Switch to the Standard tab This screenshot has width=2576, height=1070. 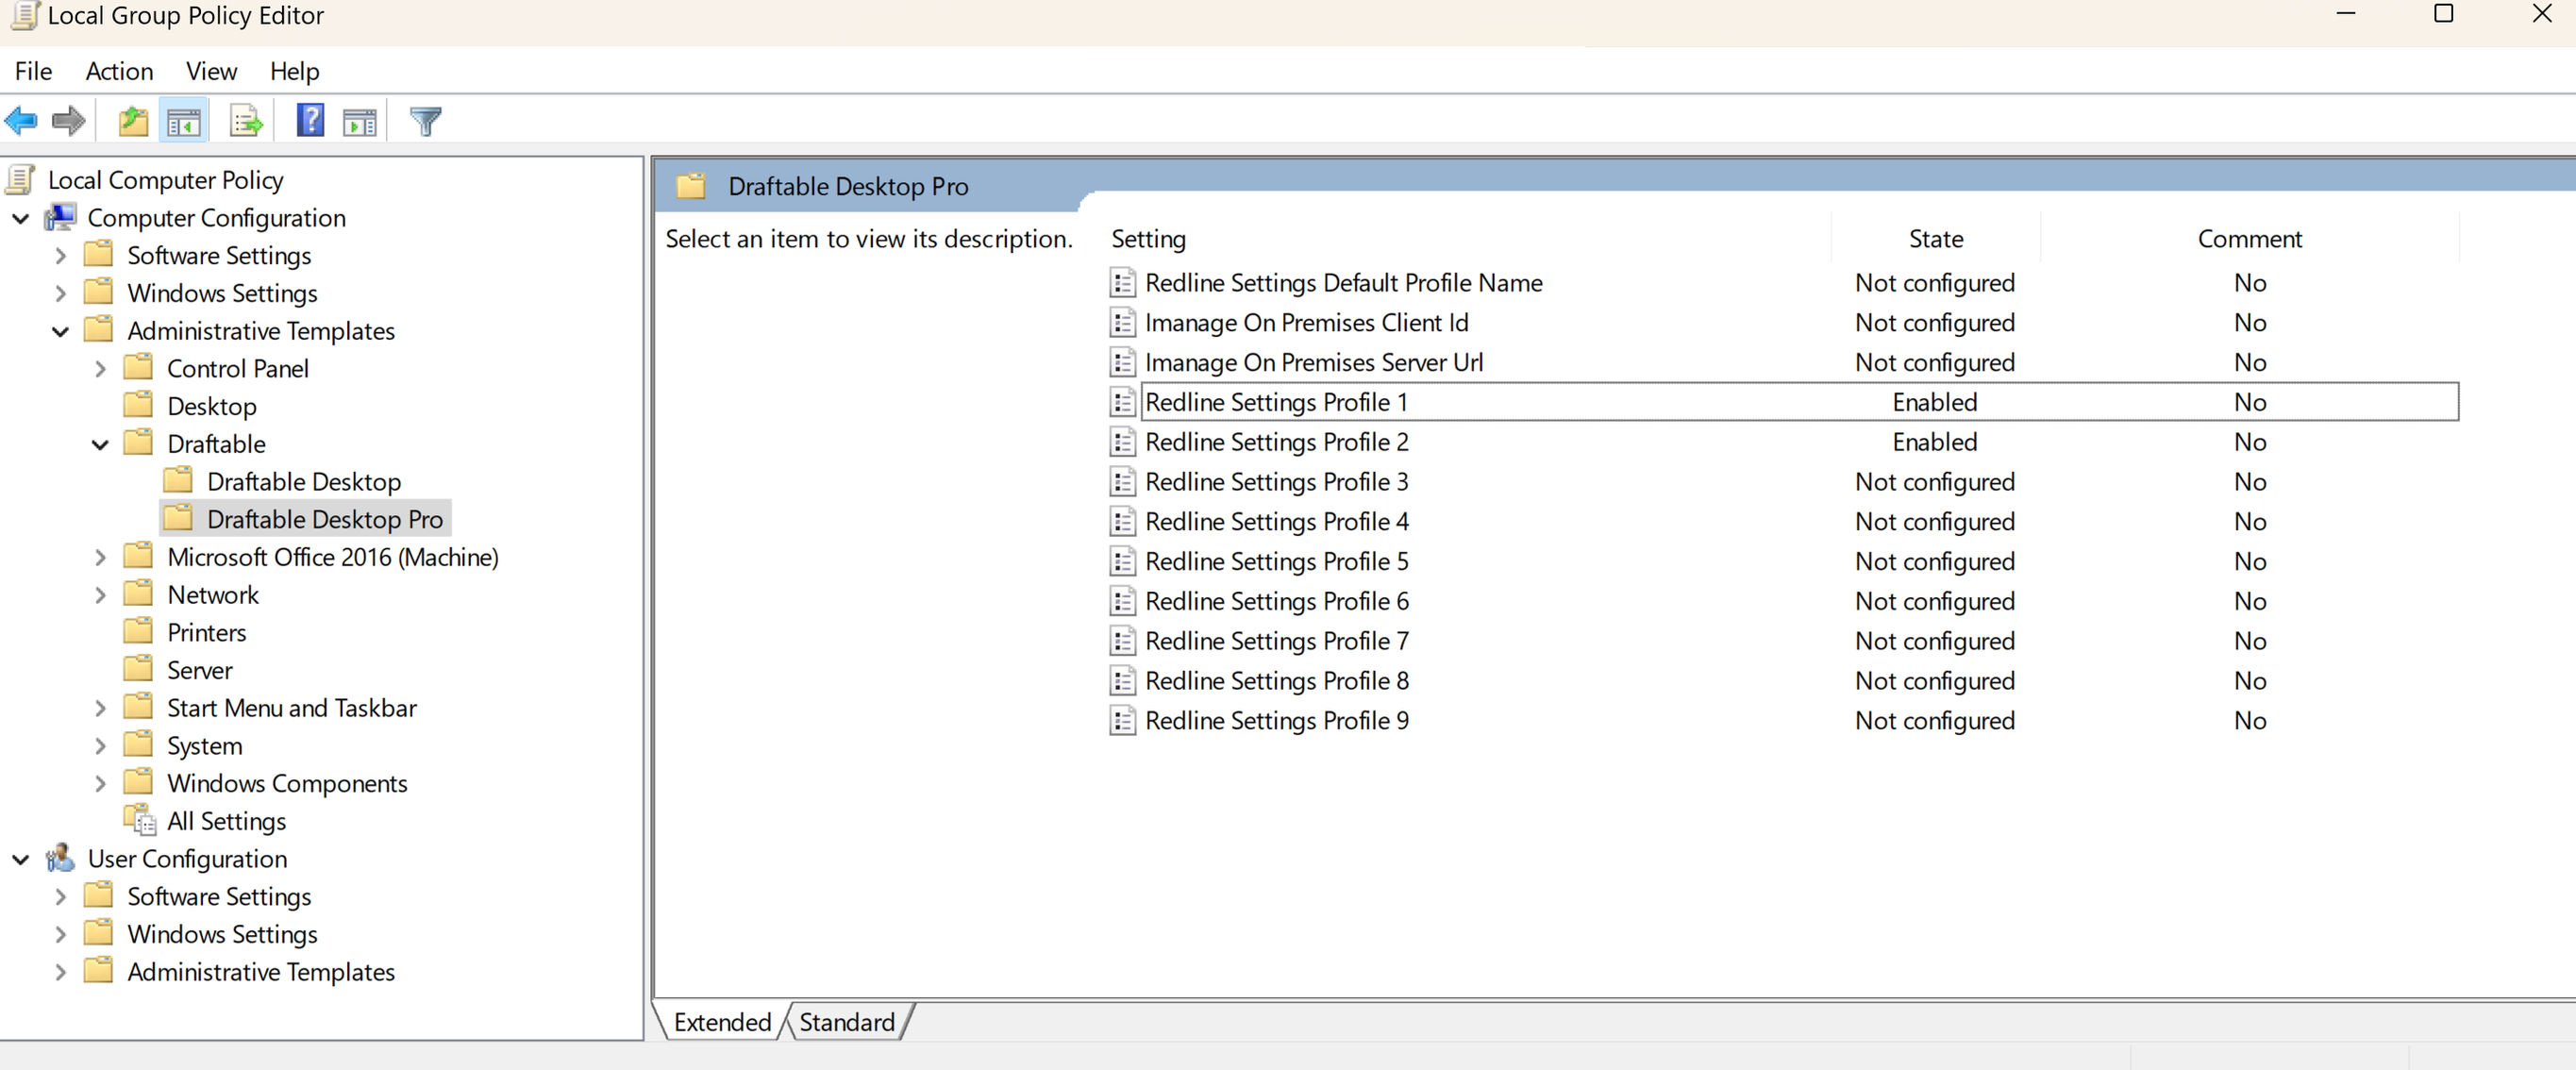(x=846, y=1022)
